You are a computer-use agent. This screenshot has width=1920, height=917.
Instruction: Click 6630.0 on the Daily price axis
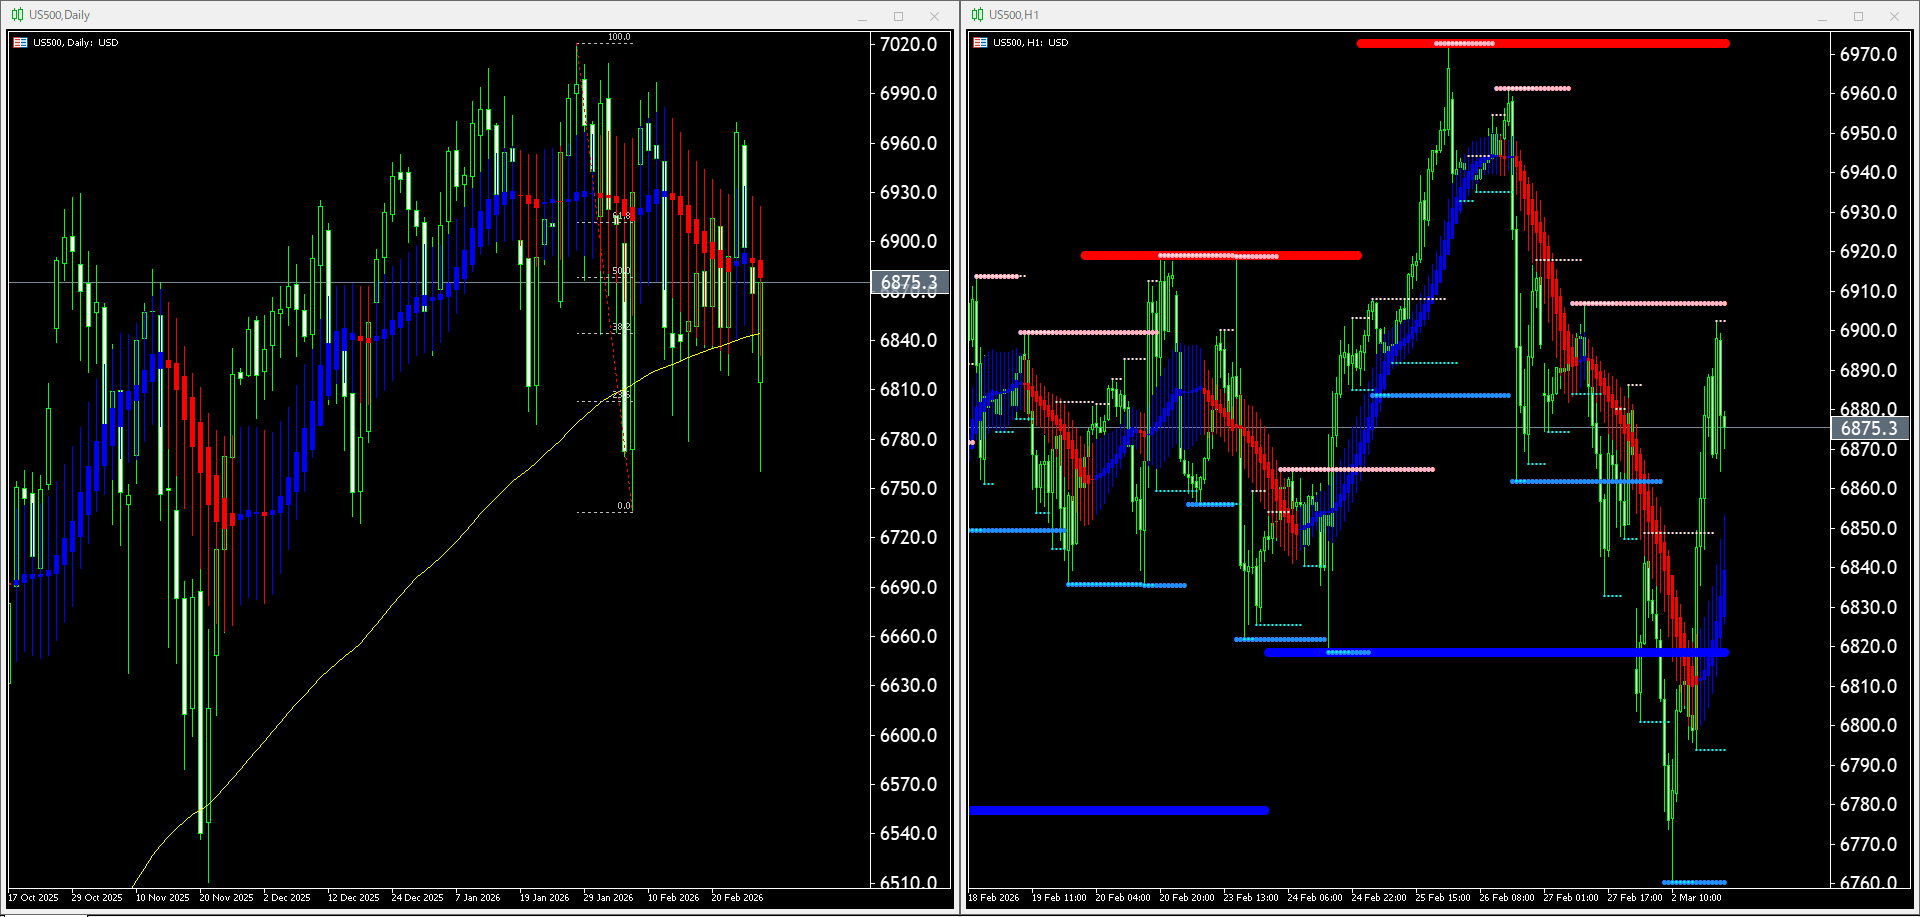pyautogui.click(x=908, y=685)
